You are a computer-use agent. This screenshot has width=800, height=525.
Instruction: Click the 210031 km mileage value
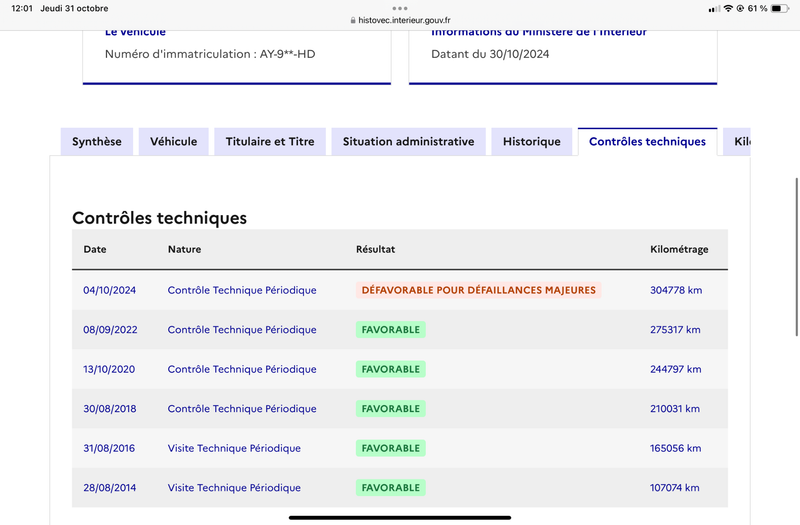click(x=675, y=409)
